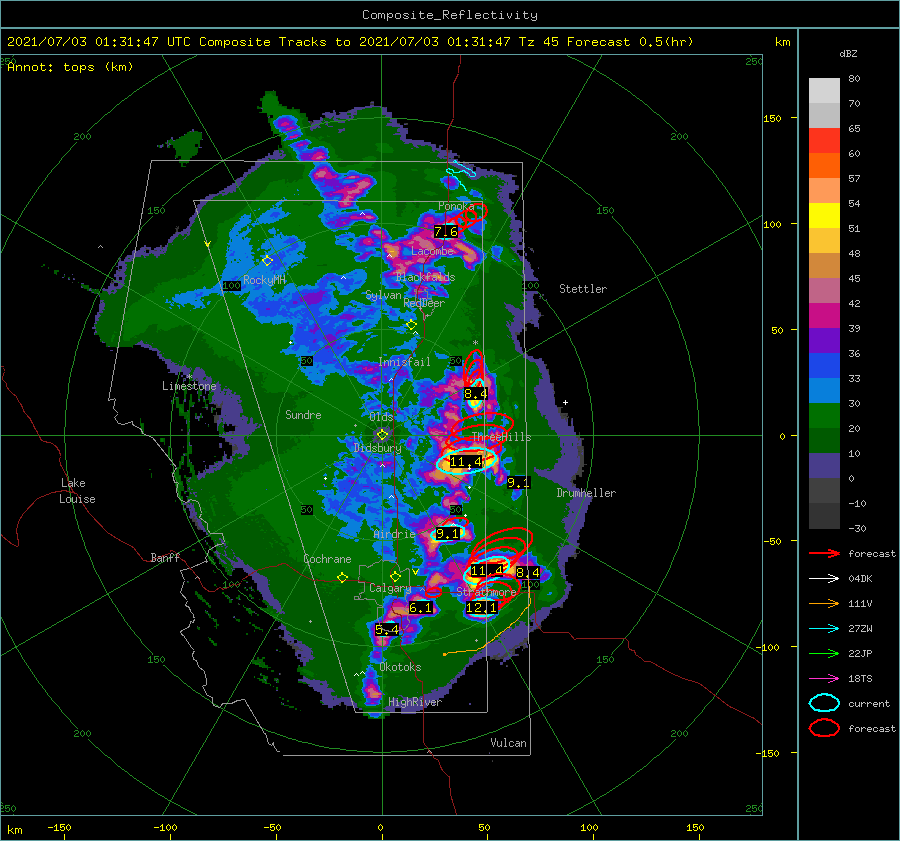The height and width of the screenshot is (841, 900).
Task: Click the yellow diamond marker below RedDeer
Action: coord(412,325)
